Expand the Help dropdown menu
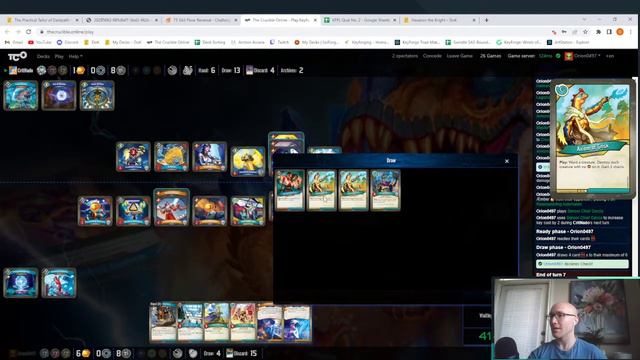The height and width of the screenshot is (360, 640). click(x=76, y=56)
